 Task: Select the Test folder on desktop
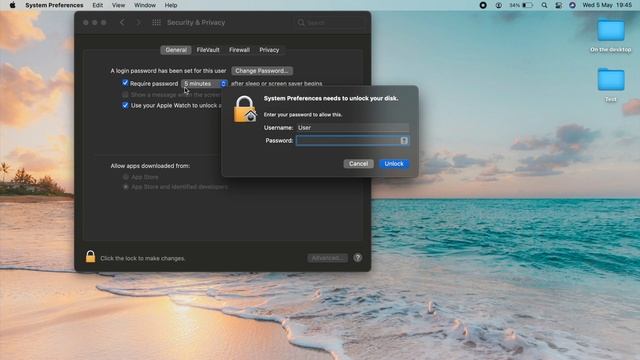611,84
